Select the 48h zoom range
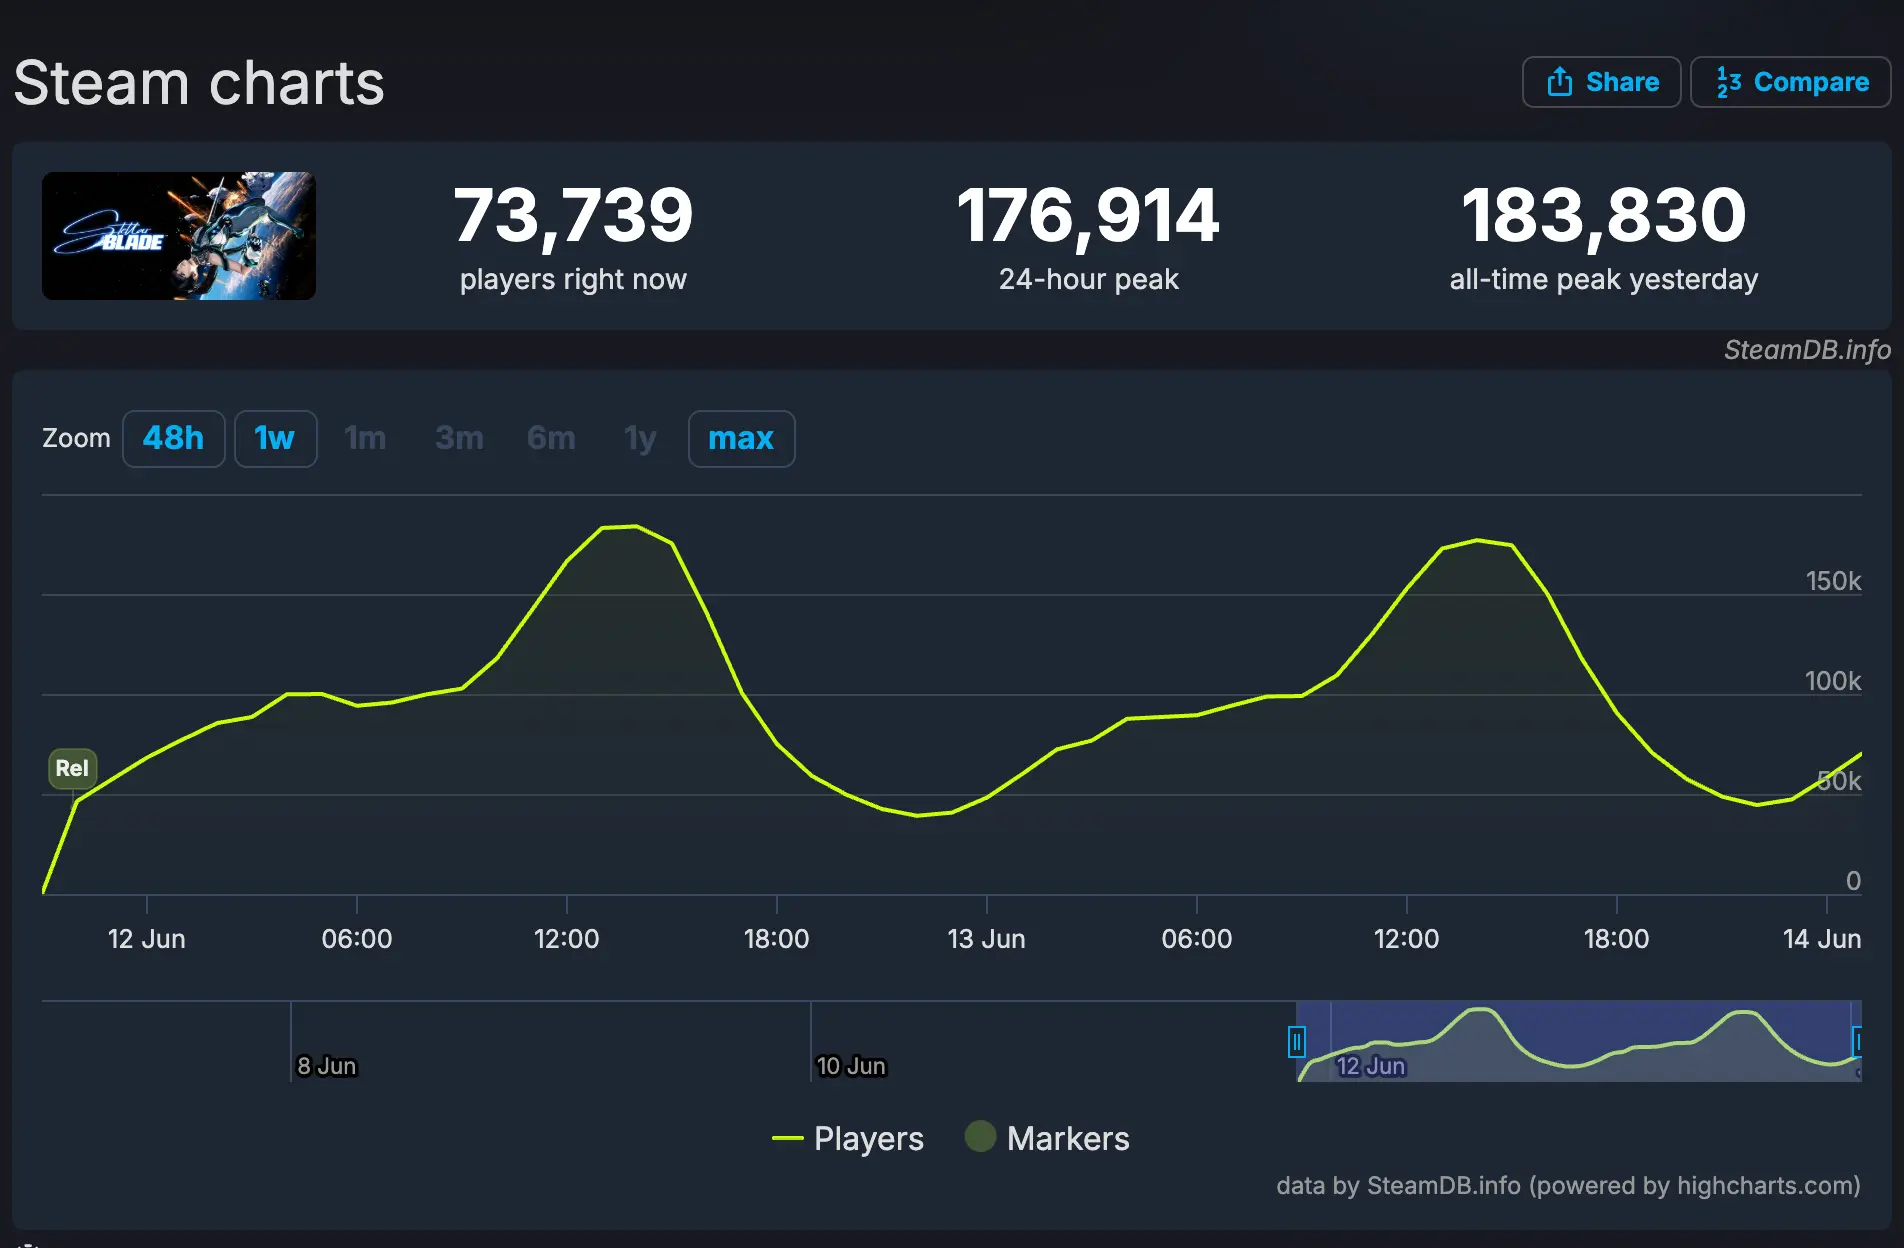 (173, 438)
